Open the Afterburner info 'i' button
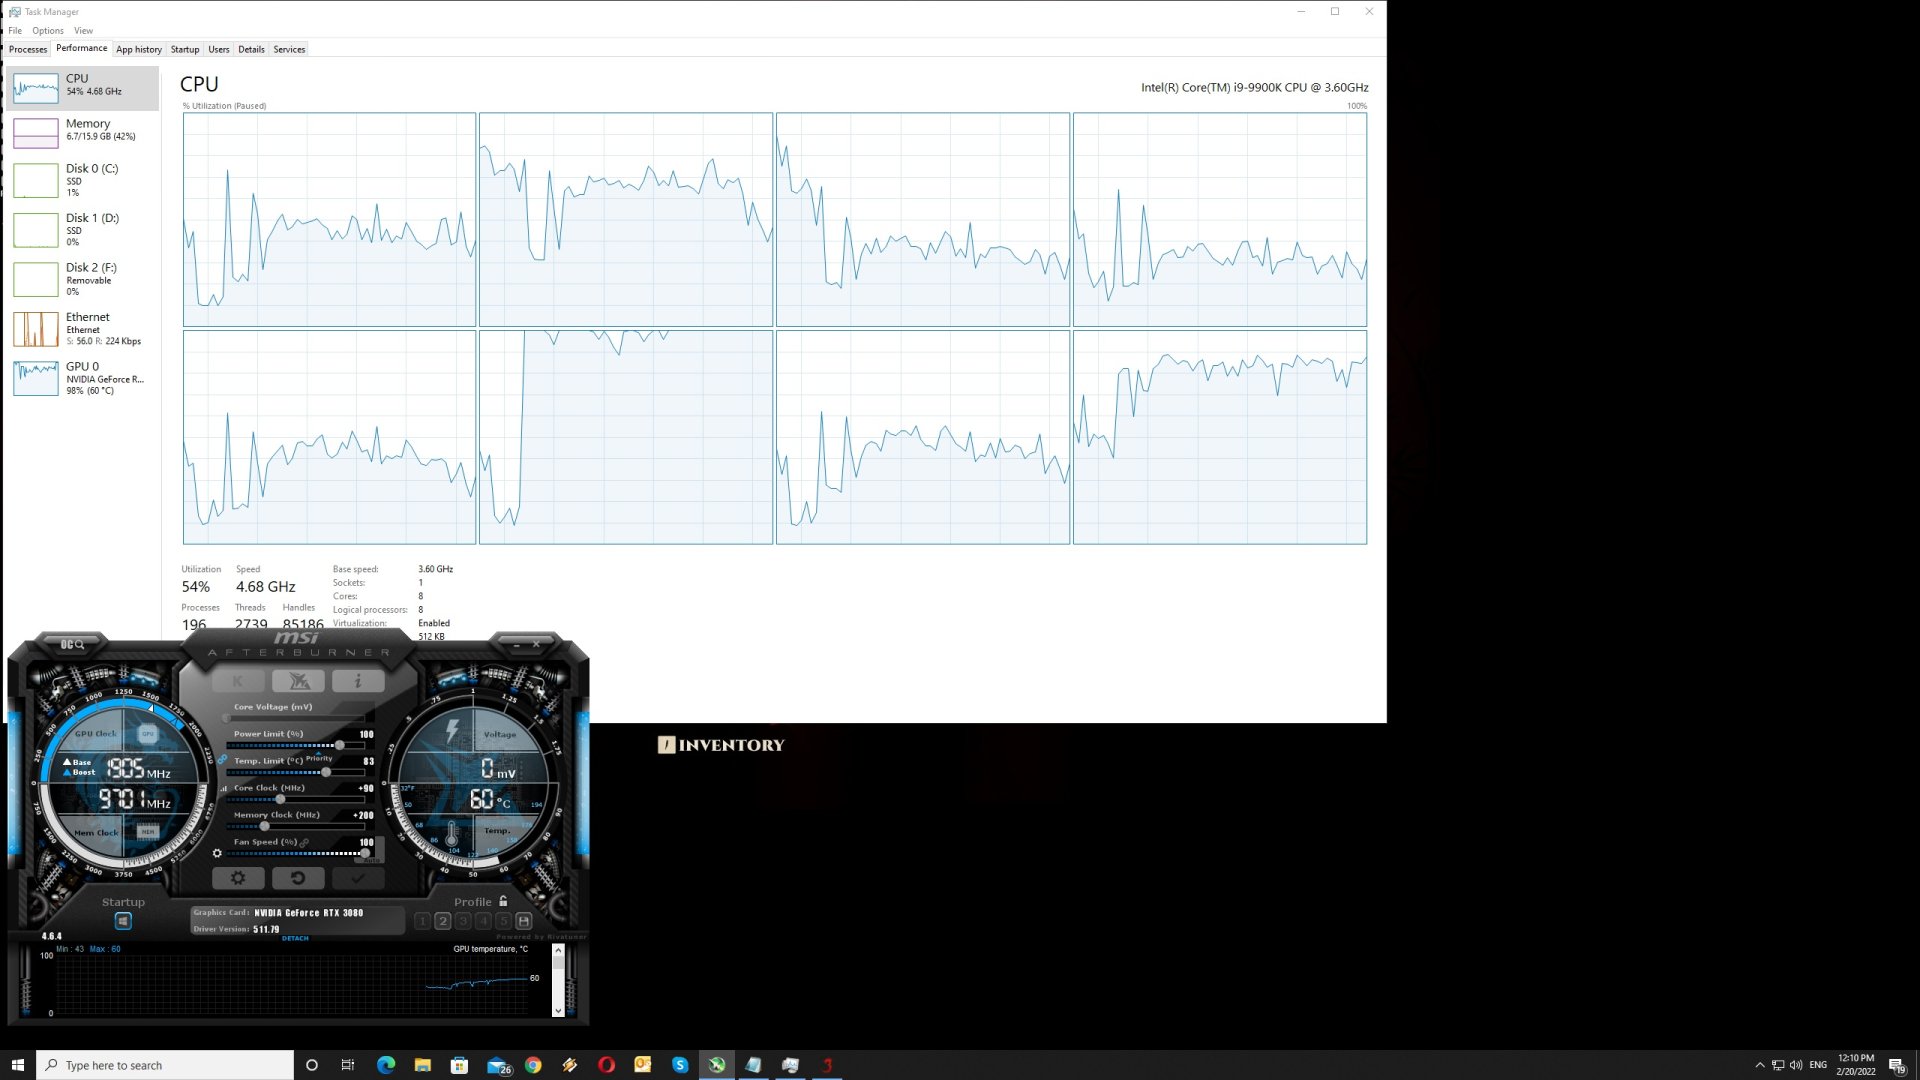The image size is (1920, 1080). 357,682
